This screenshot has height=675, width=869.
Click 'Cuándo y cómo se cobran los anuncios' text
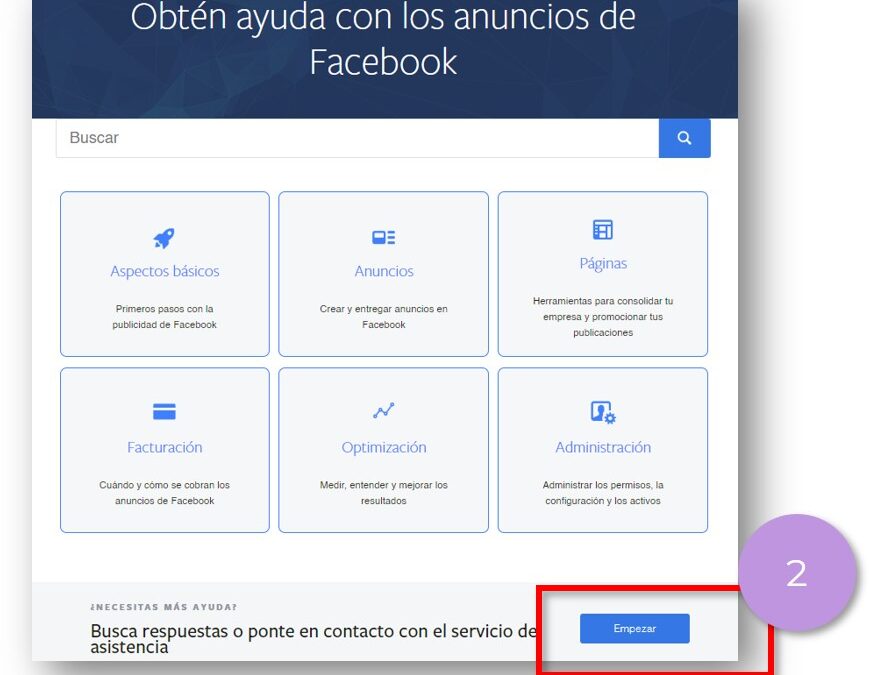165,493
